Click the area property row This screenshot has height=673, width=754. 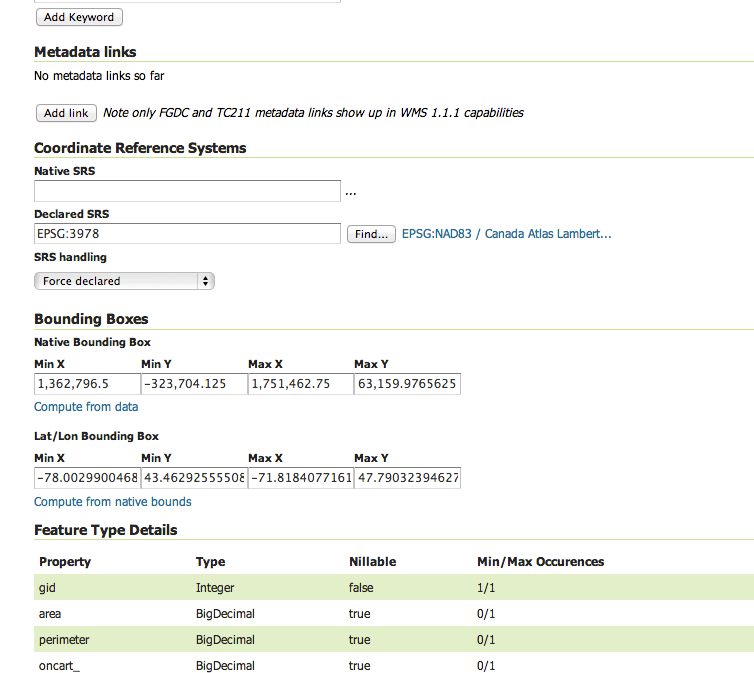click(394, 613)
